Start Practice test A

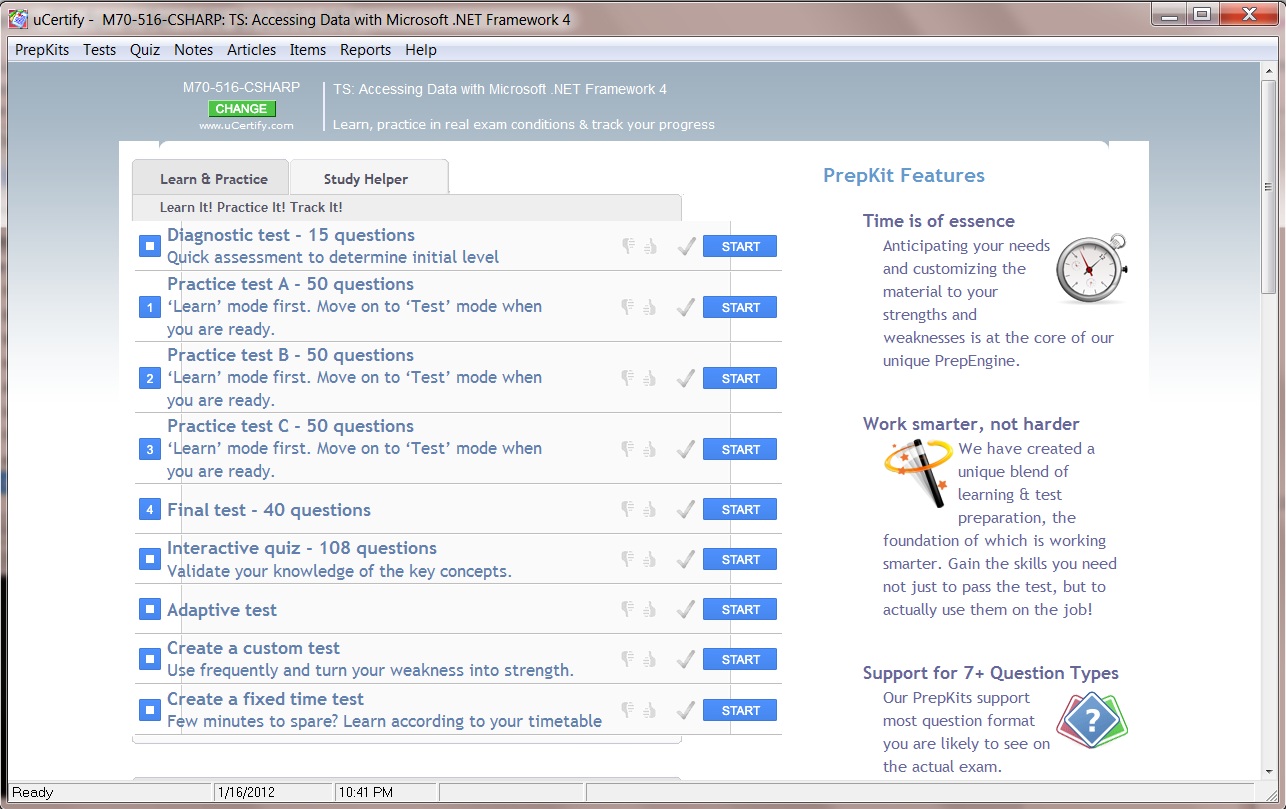tap(740, 307)
